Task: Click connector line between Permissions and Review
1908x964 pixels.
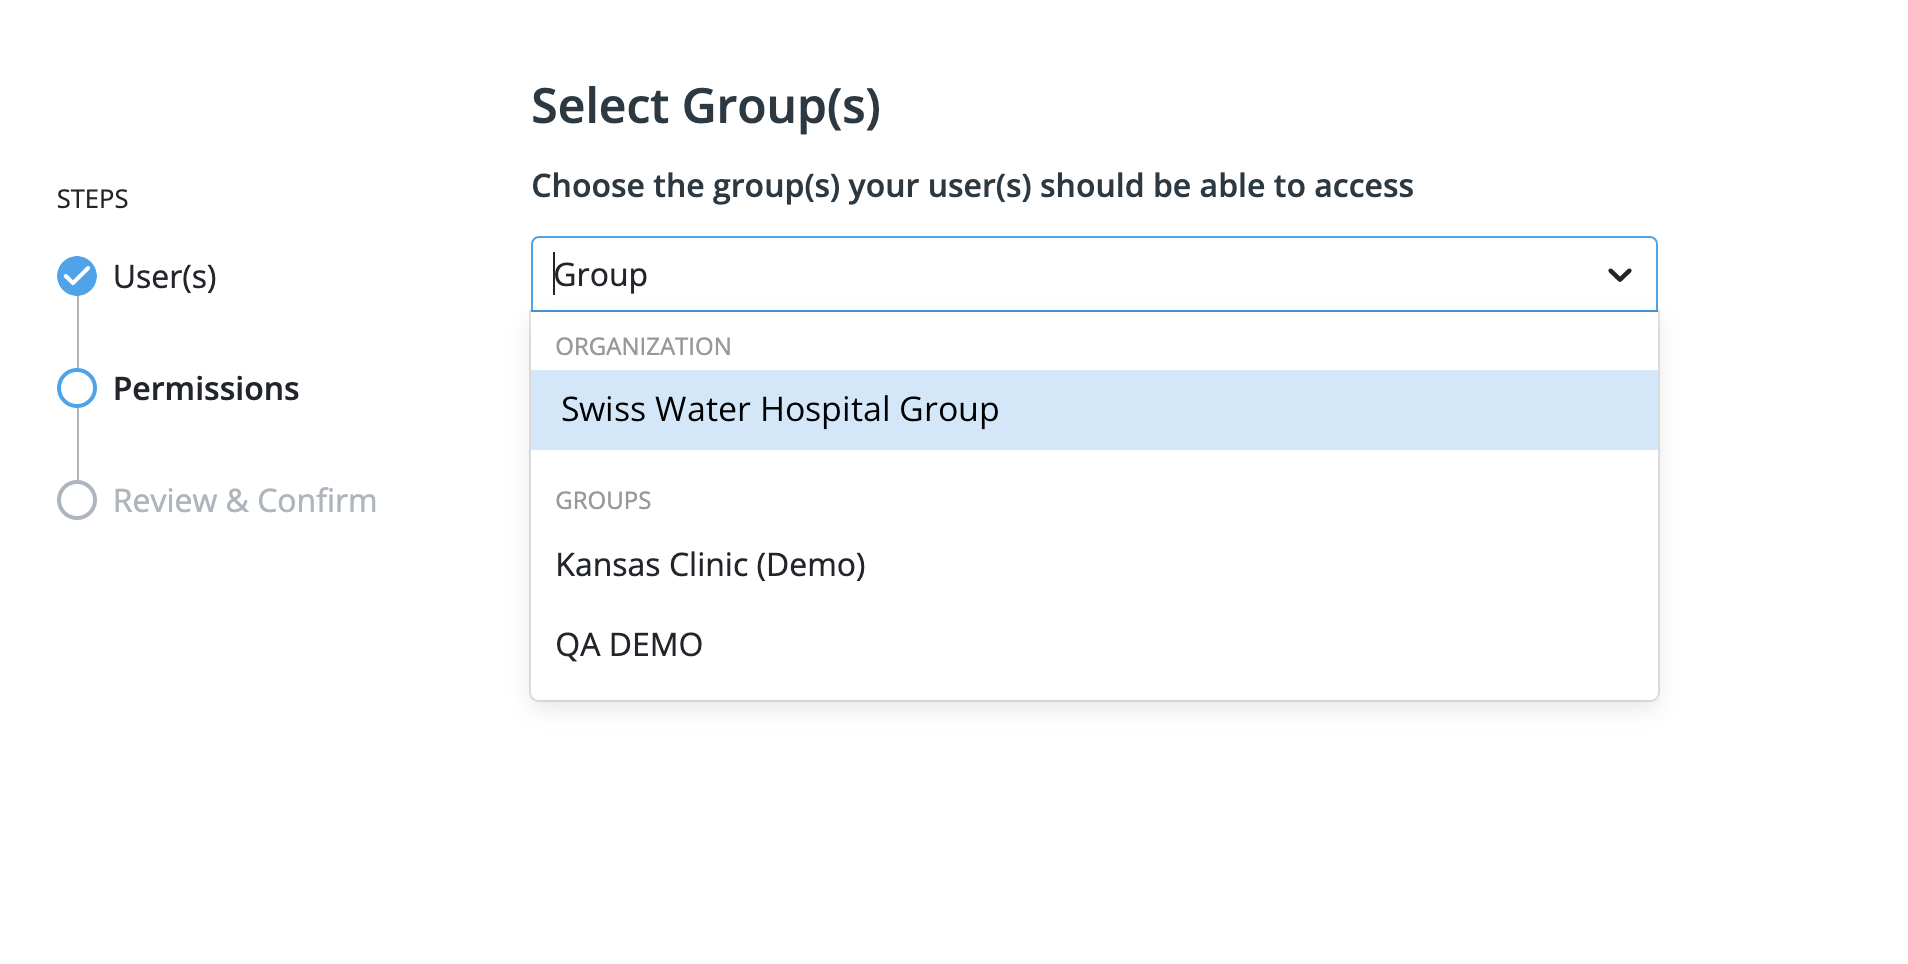Action: coord(78,445)
